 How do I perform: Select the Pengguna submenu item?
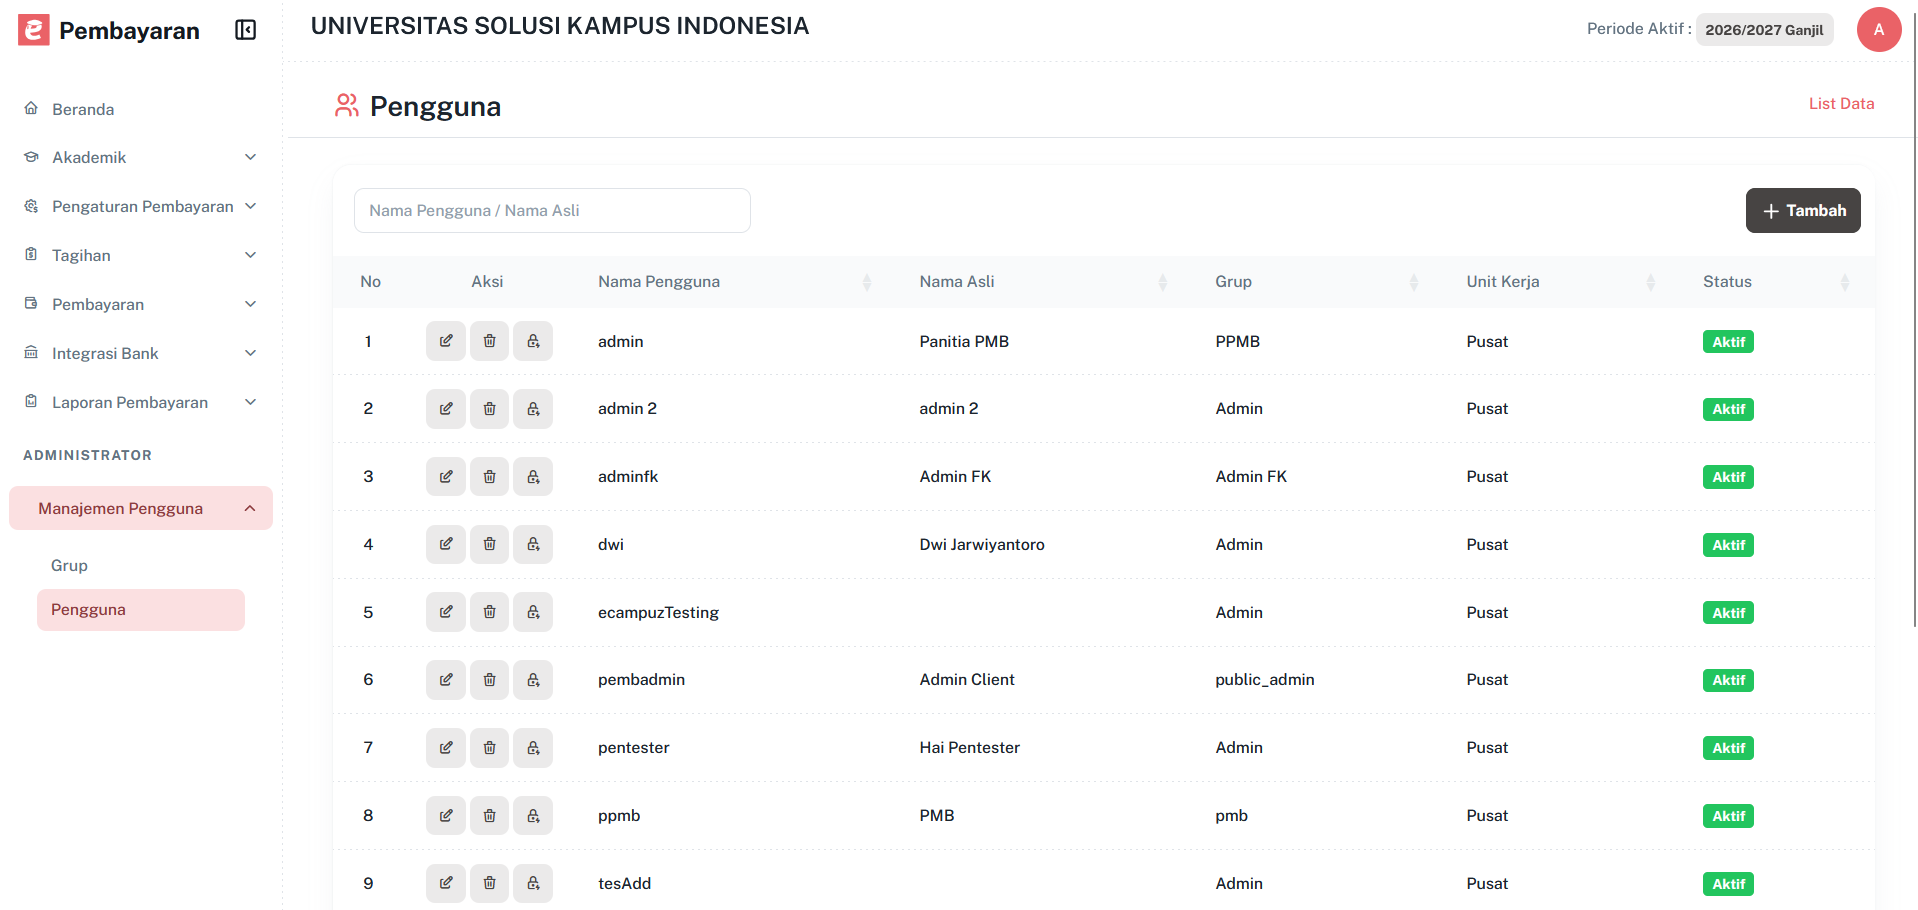141,610
